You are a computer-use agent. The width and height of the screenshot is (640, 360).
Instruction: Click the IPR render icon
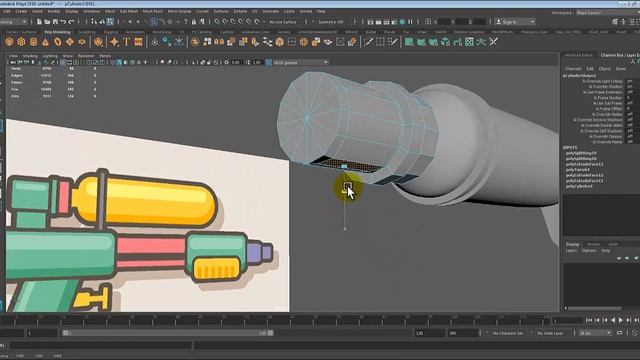point(386,22)
